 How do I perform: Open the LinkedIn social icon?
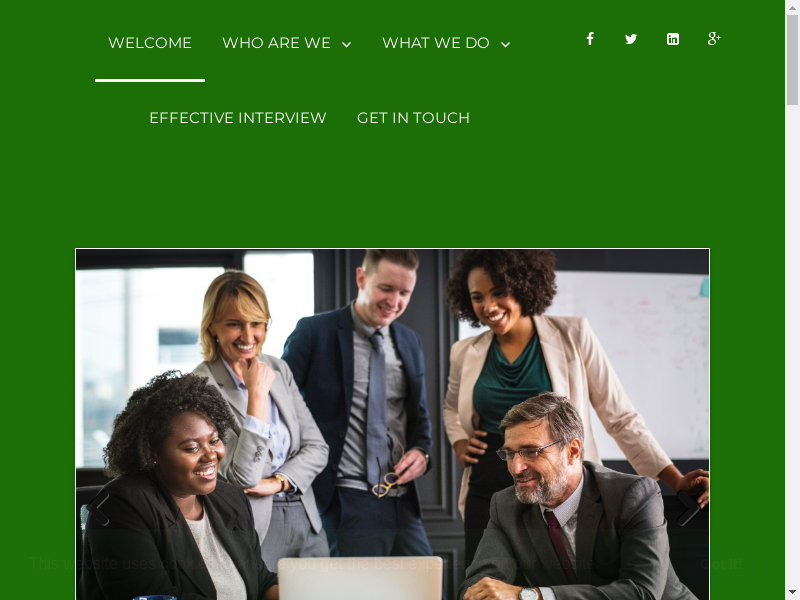click(x=673, y=39)
